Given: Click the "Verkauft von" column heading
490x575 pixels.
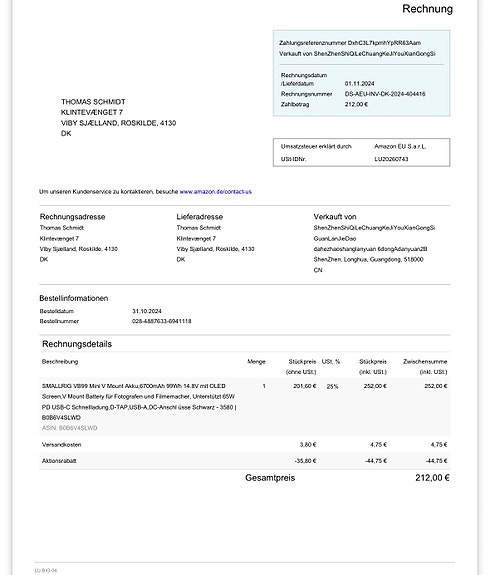Looking at the screenshot, I should (x=335, y=217).
